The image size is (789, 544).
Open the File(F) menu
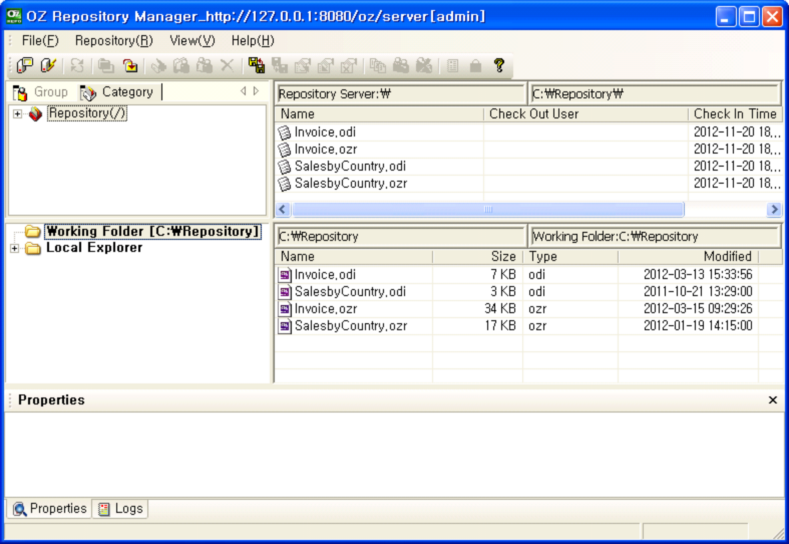[x=40, y=41]
